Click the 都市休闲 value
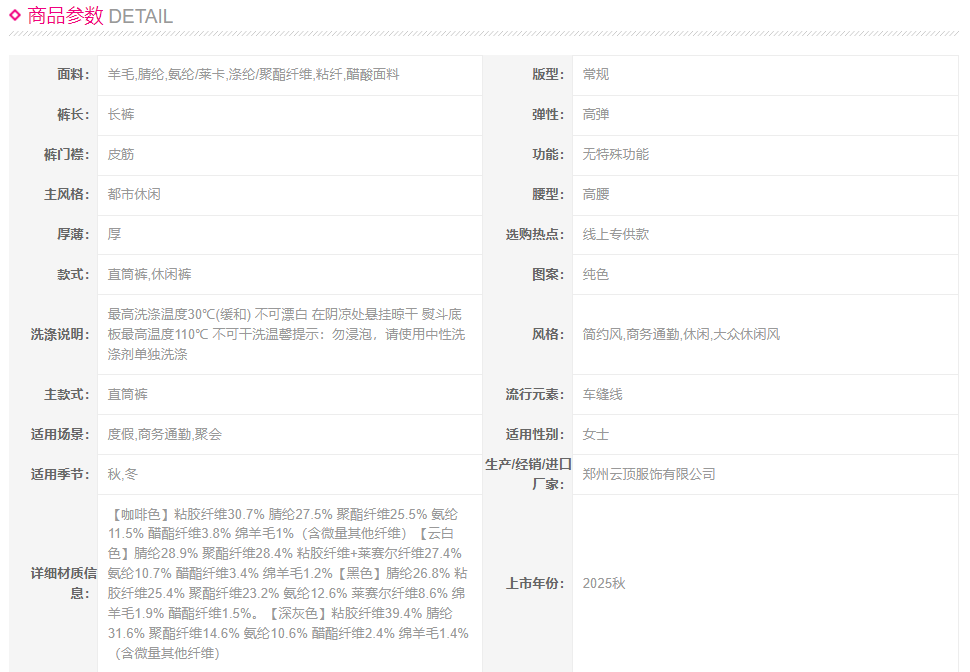 coord(134,195)
